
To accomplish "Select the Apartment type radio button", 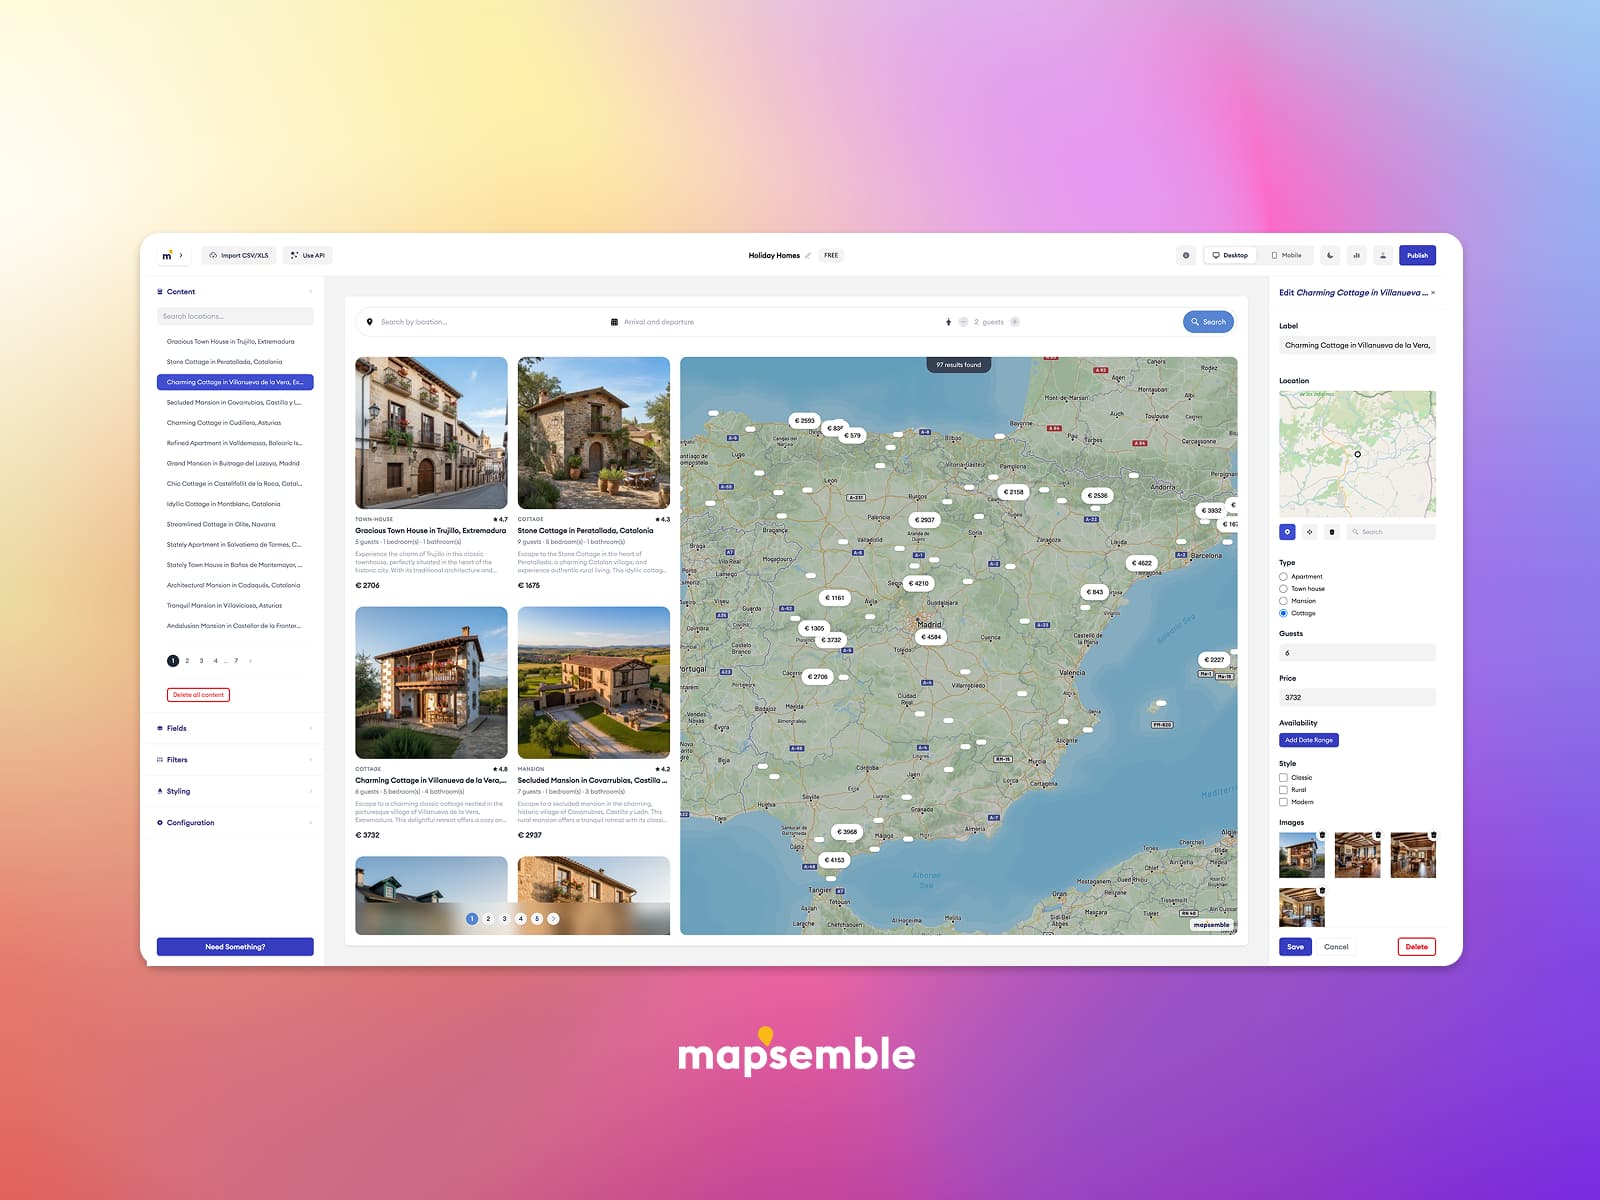I will (1284, 576).
